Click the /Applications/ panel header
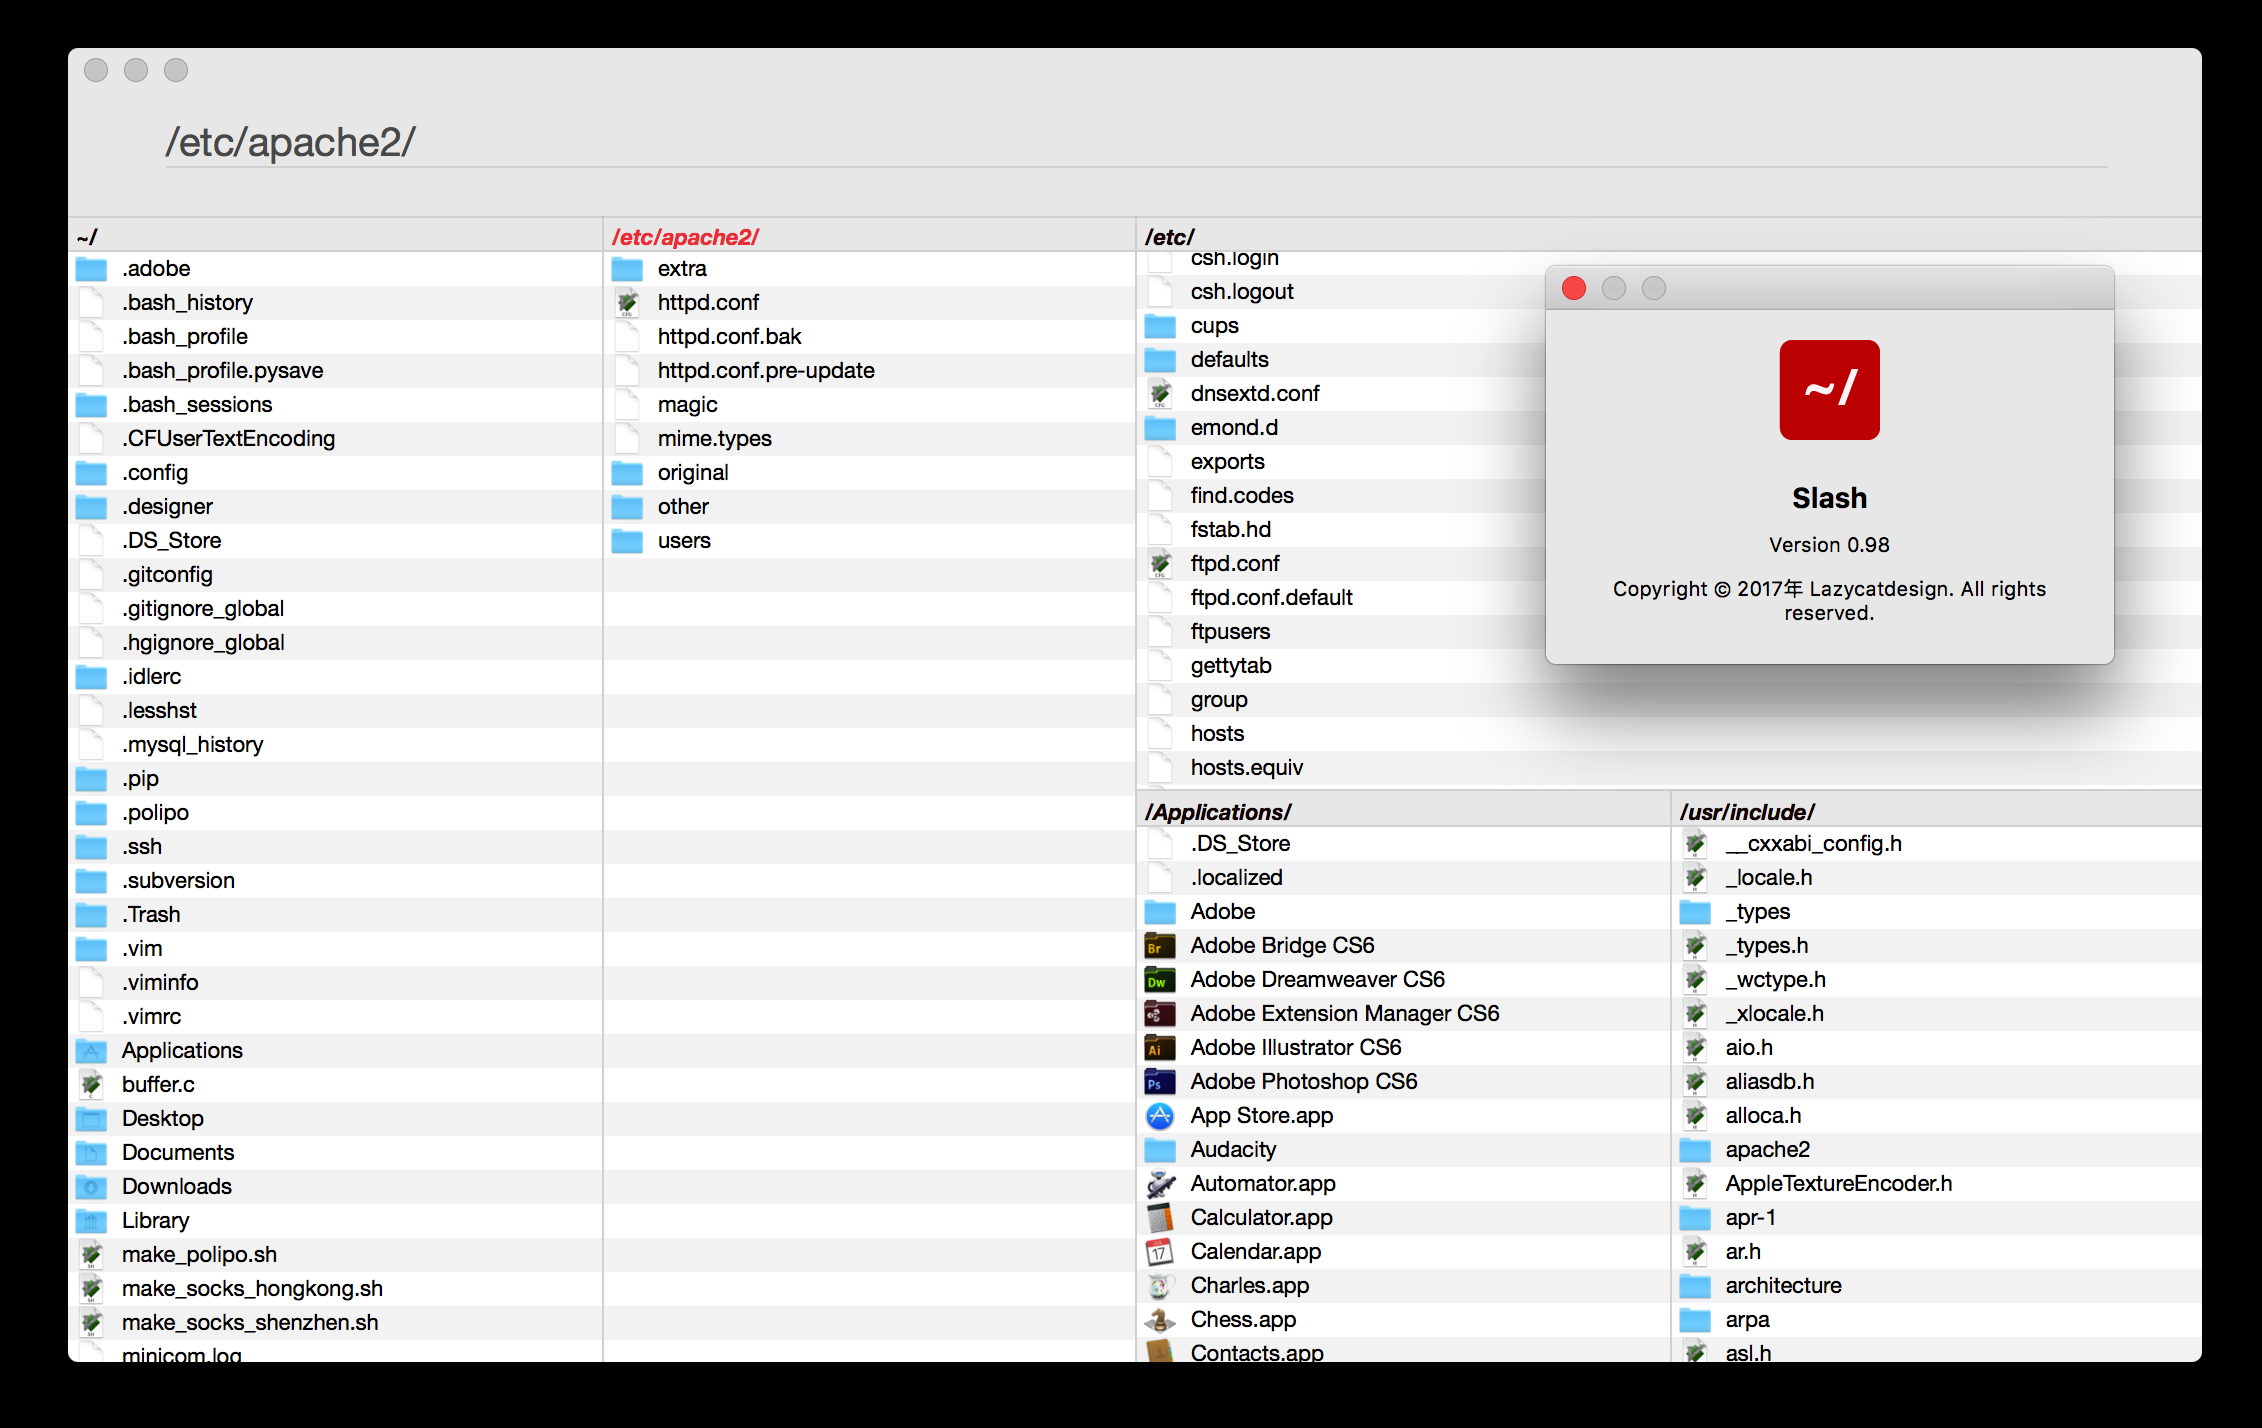 pos(1218,812)
